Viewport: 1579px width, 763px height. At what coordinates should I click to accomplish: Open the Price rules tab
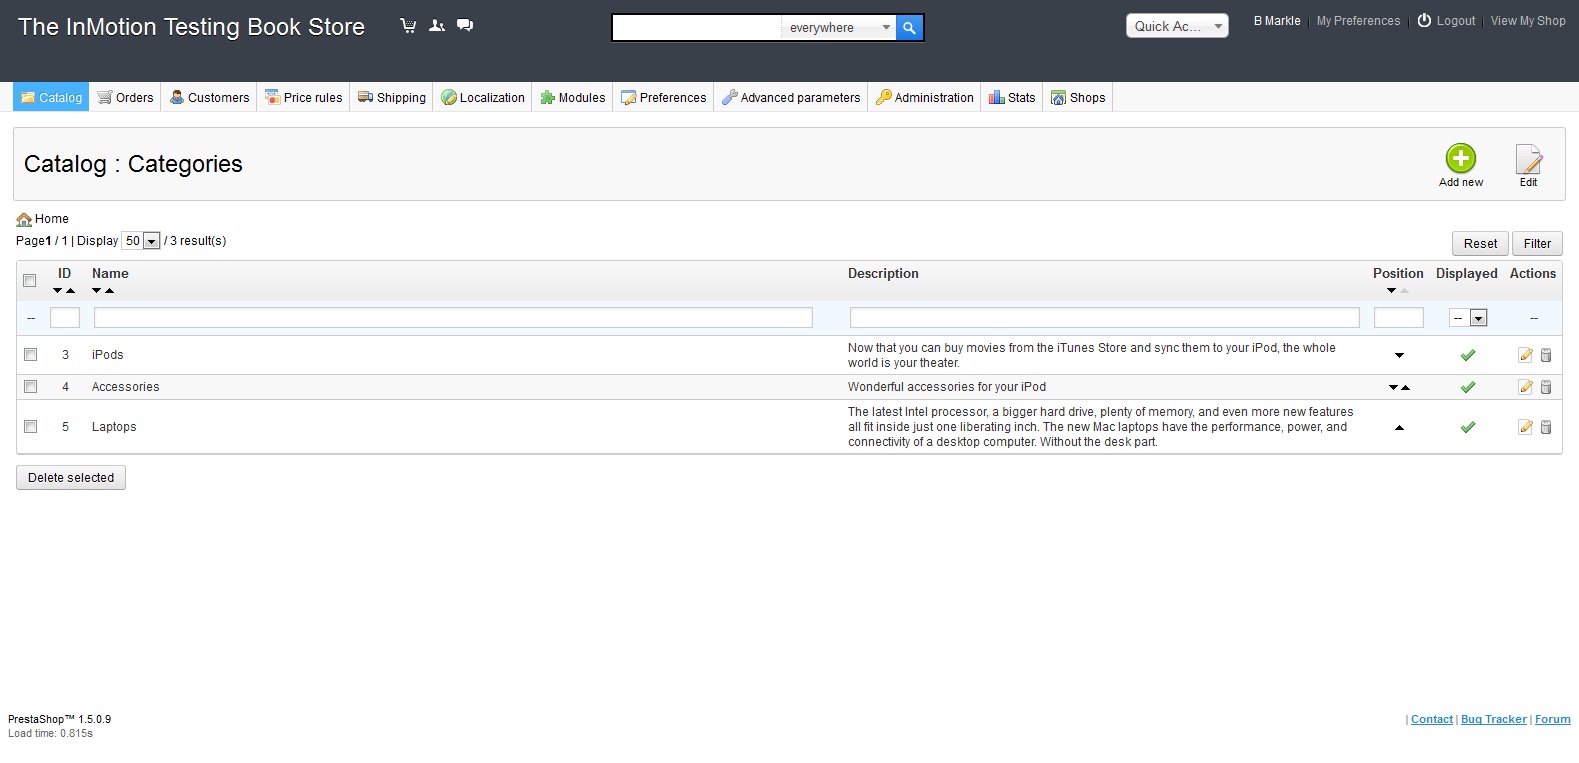303,97
